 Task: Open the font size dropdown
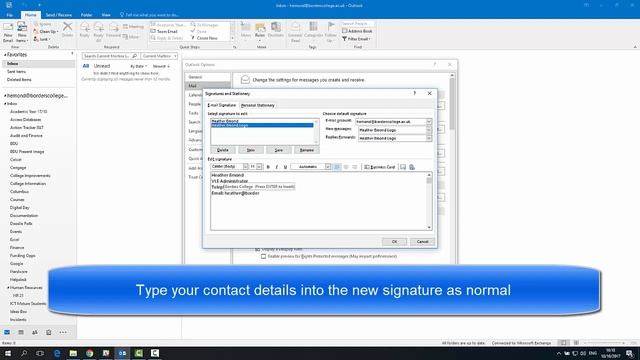260,167
